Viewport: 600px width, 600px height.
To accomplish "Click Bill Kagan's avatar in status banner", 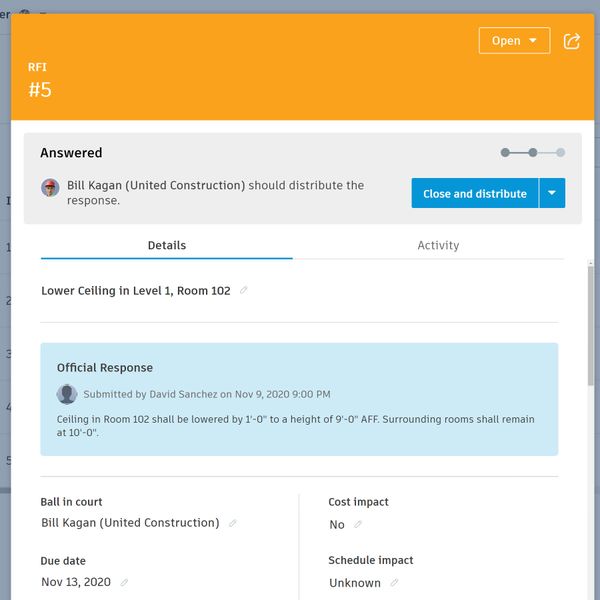I will click(50, 187).
